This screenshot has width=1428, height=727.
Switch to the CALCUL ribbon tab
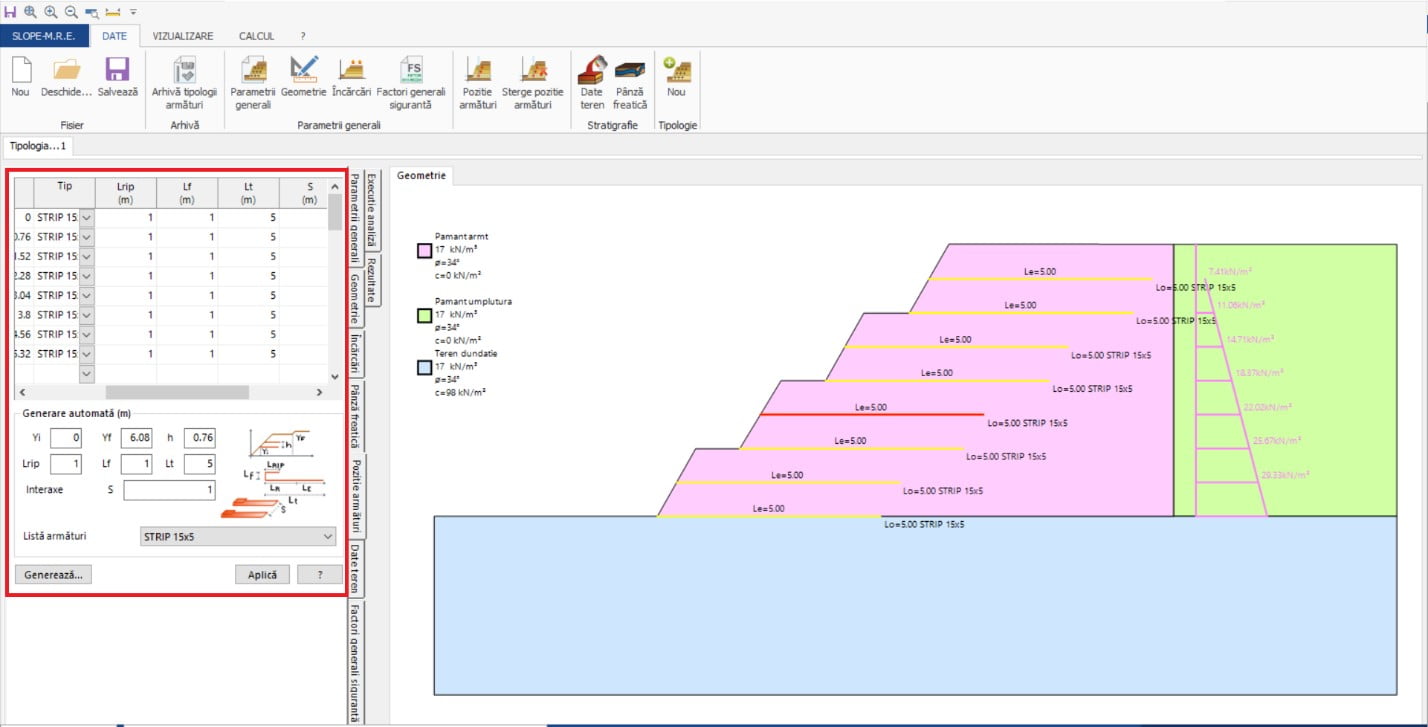[x=256, y=36]
